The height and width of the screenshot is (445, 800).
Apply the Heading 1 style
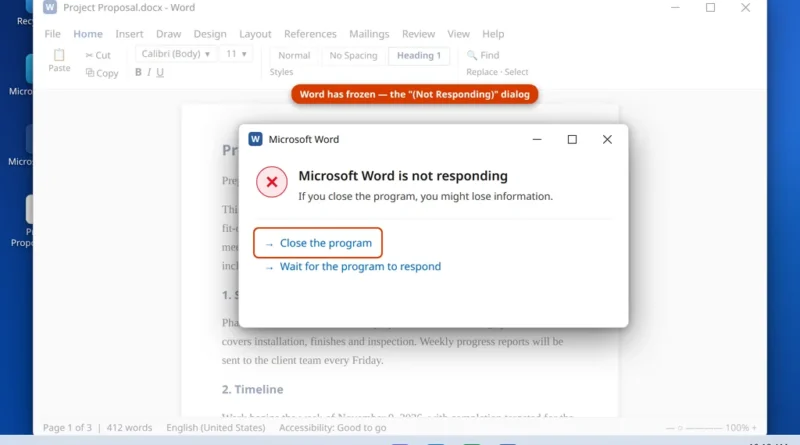[x=419, y=56]
